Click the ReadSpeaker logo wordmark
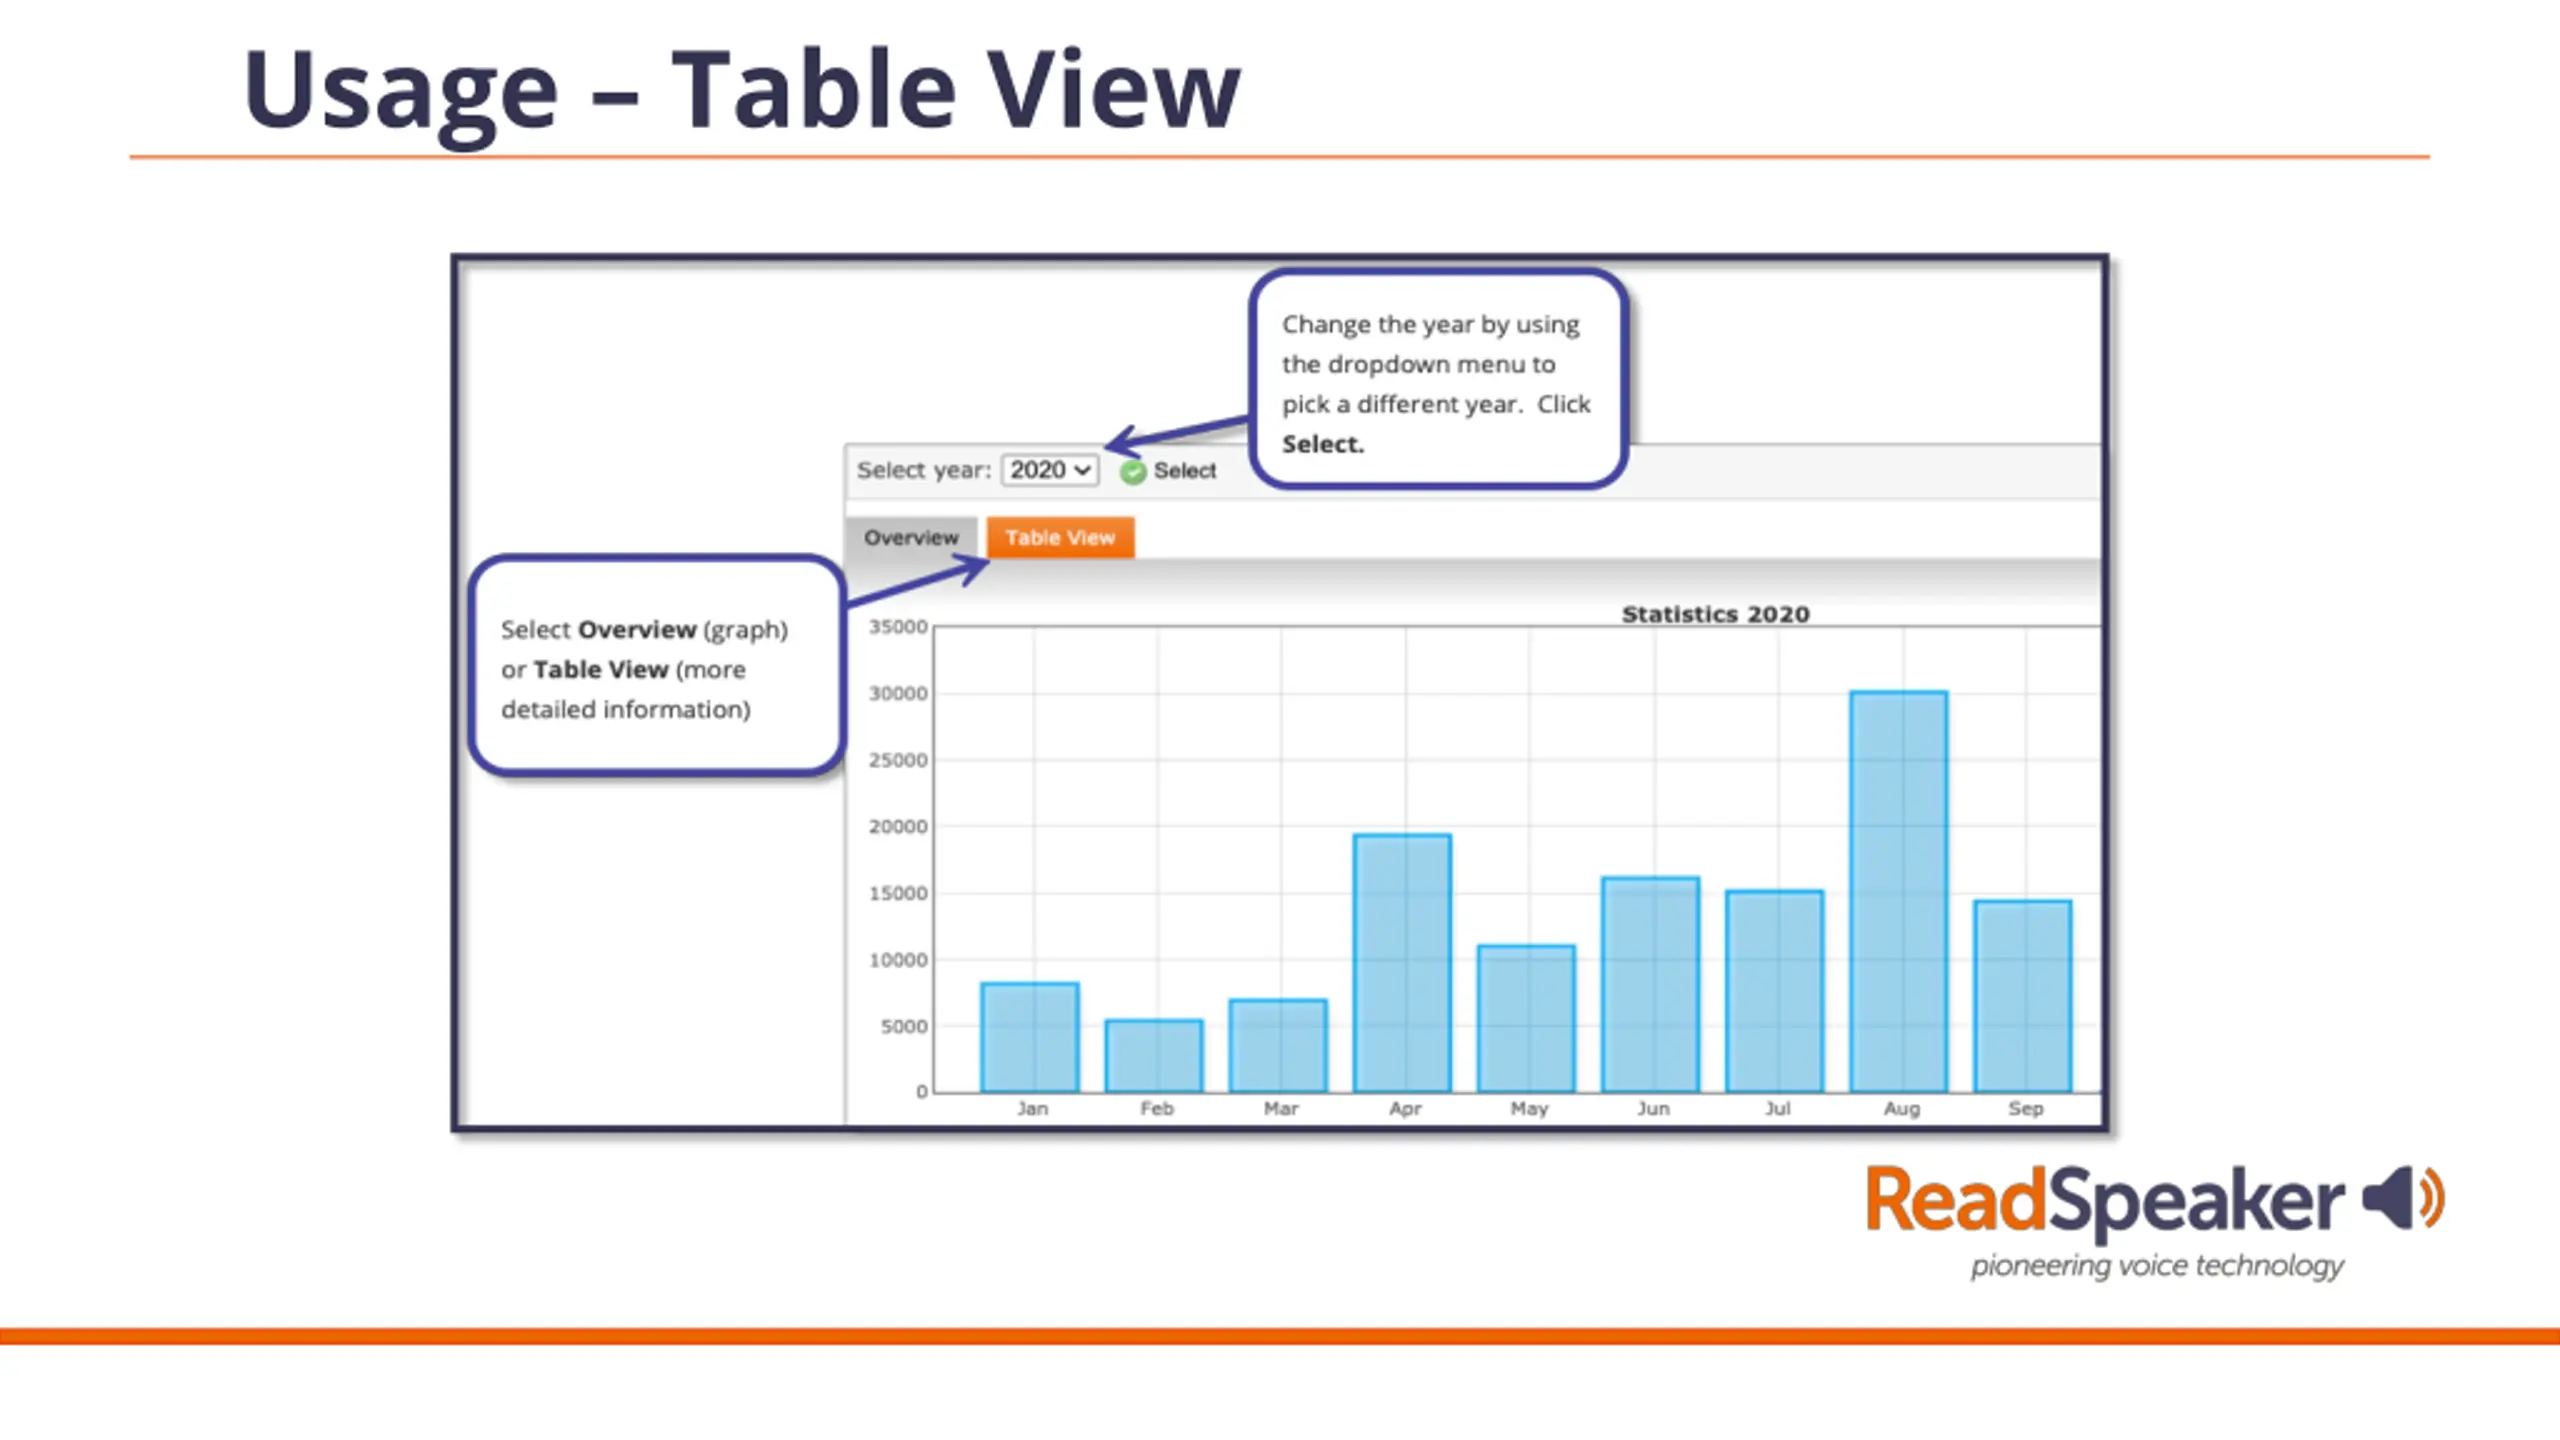 [x=2104, y=1203]
